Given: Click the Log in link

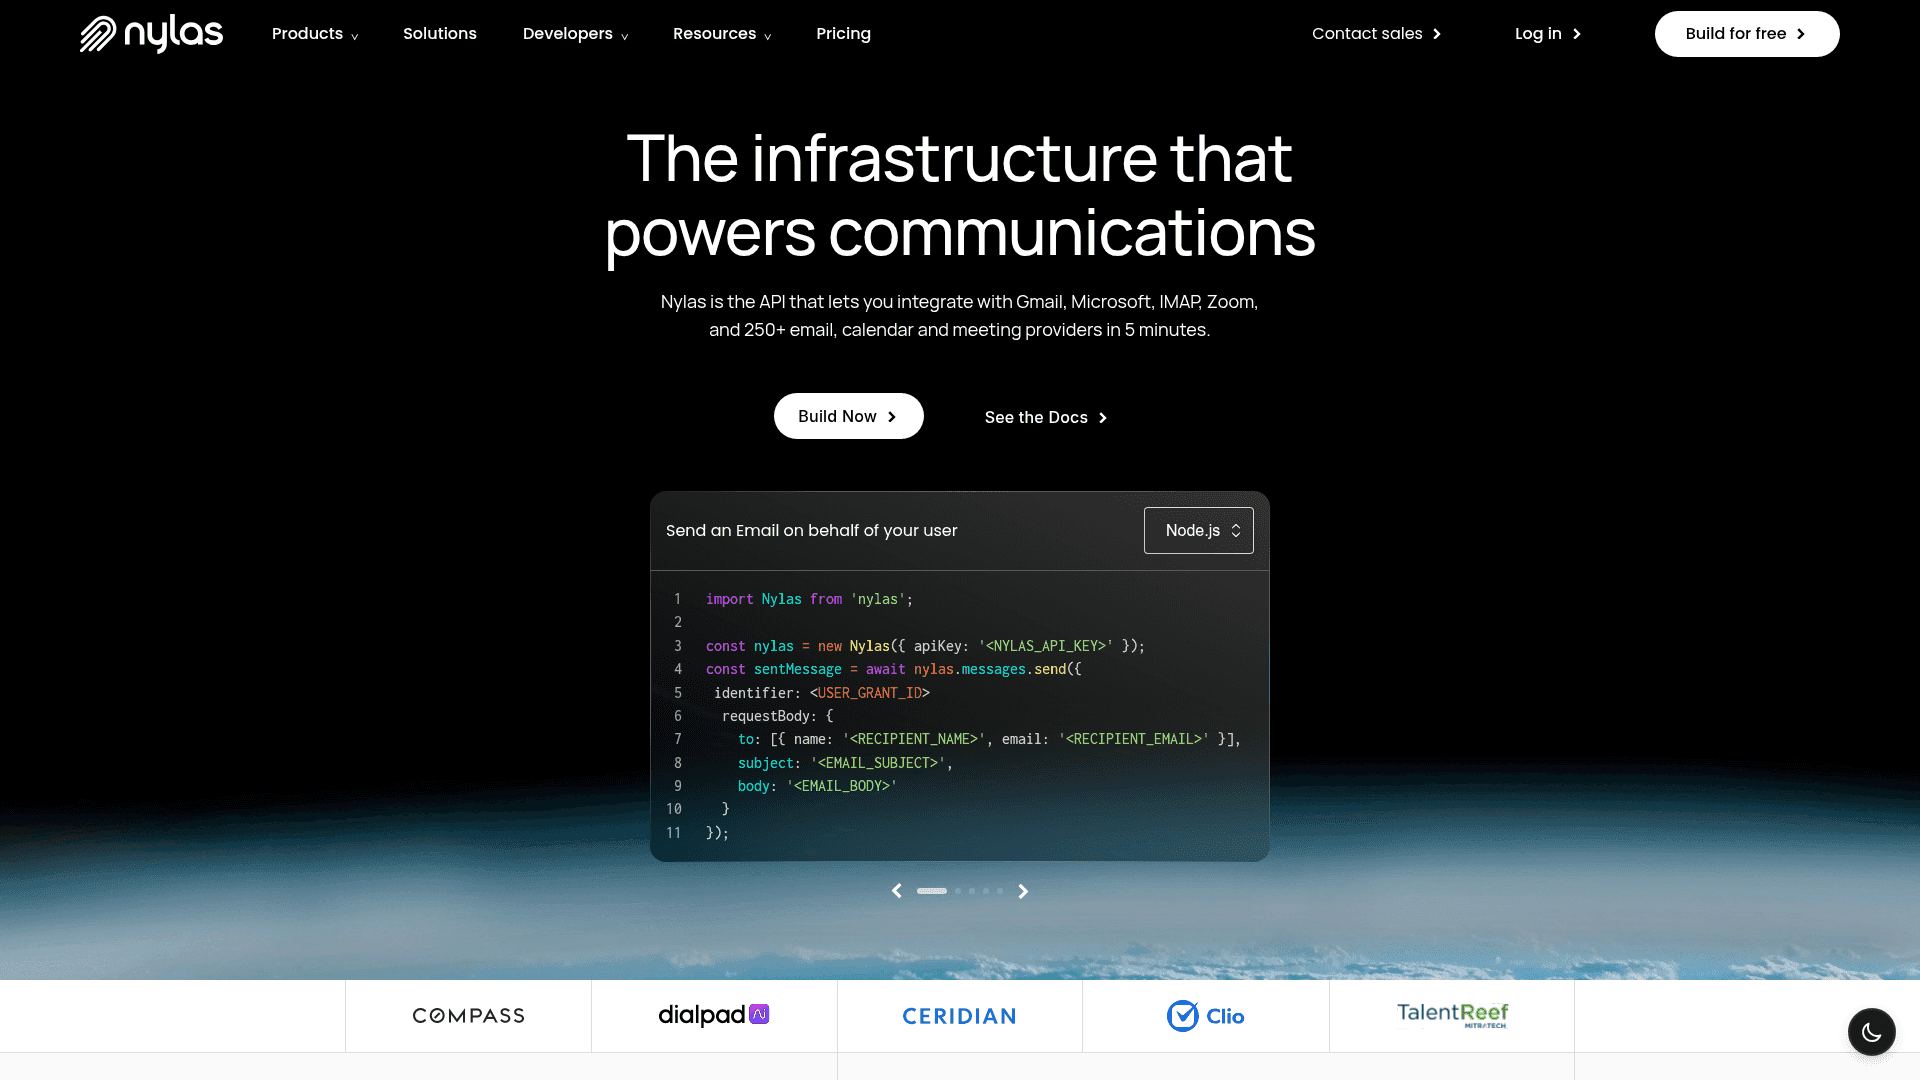Looking at the screenshot, I should pos(1548,34).
